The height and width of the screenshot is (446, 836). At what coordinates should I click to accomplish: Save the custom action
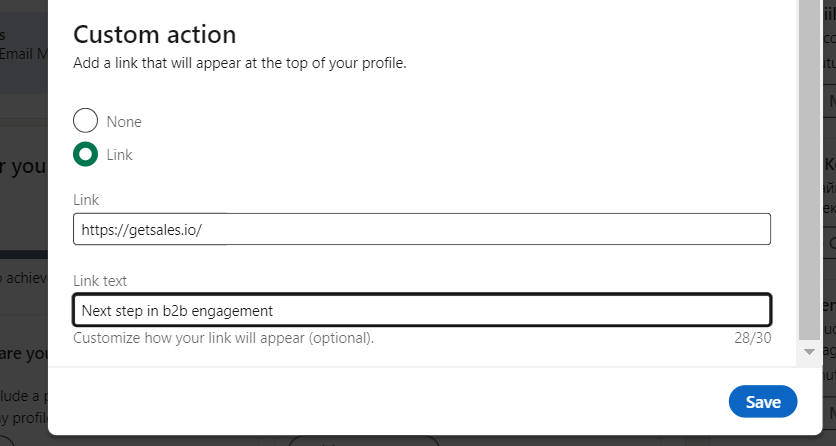tap(762, 401)
